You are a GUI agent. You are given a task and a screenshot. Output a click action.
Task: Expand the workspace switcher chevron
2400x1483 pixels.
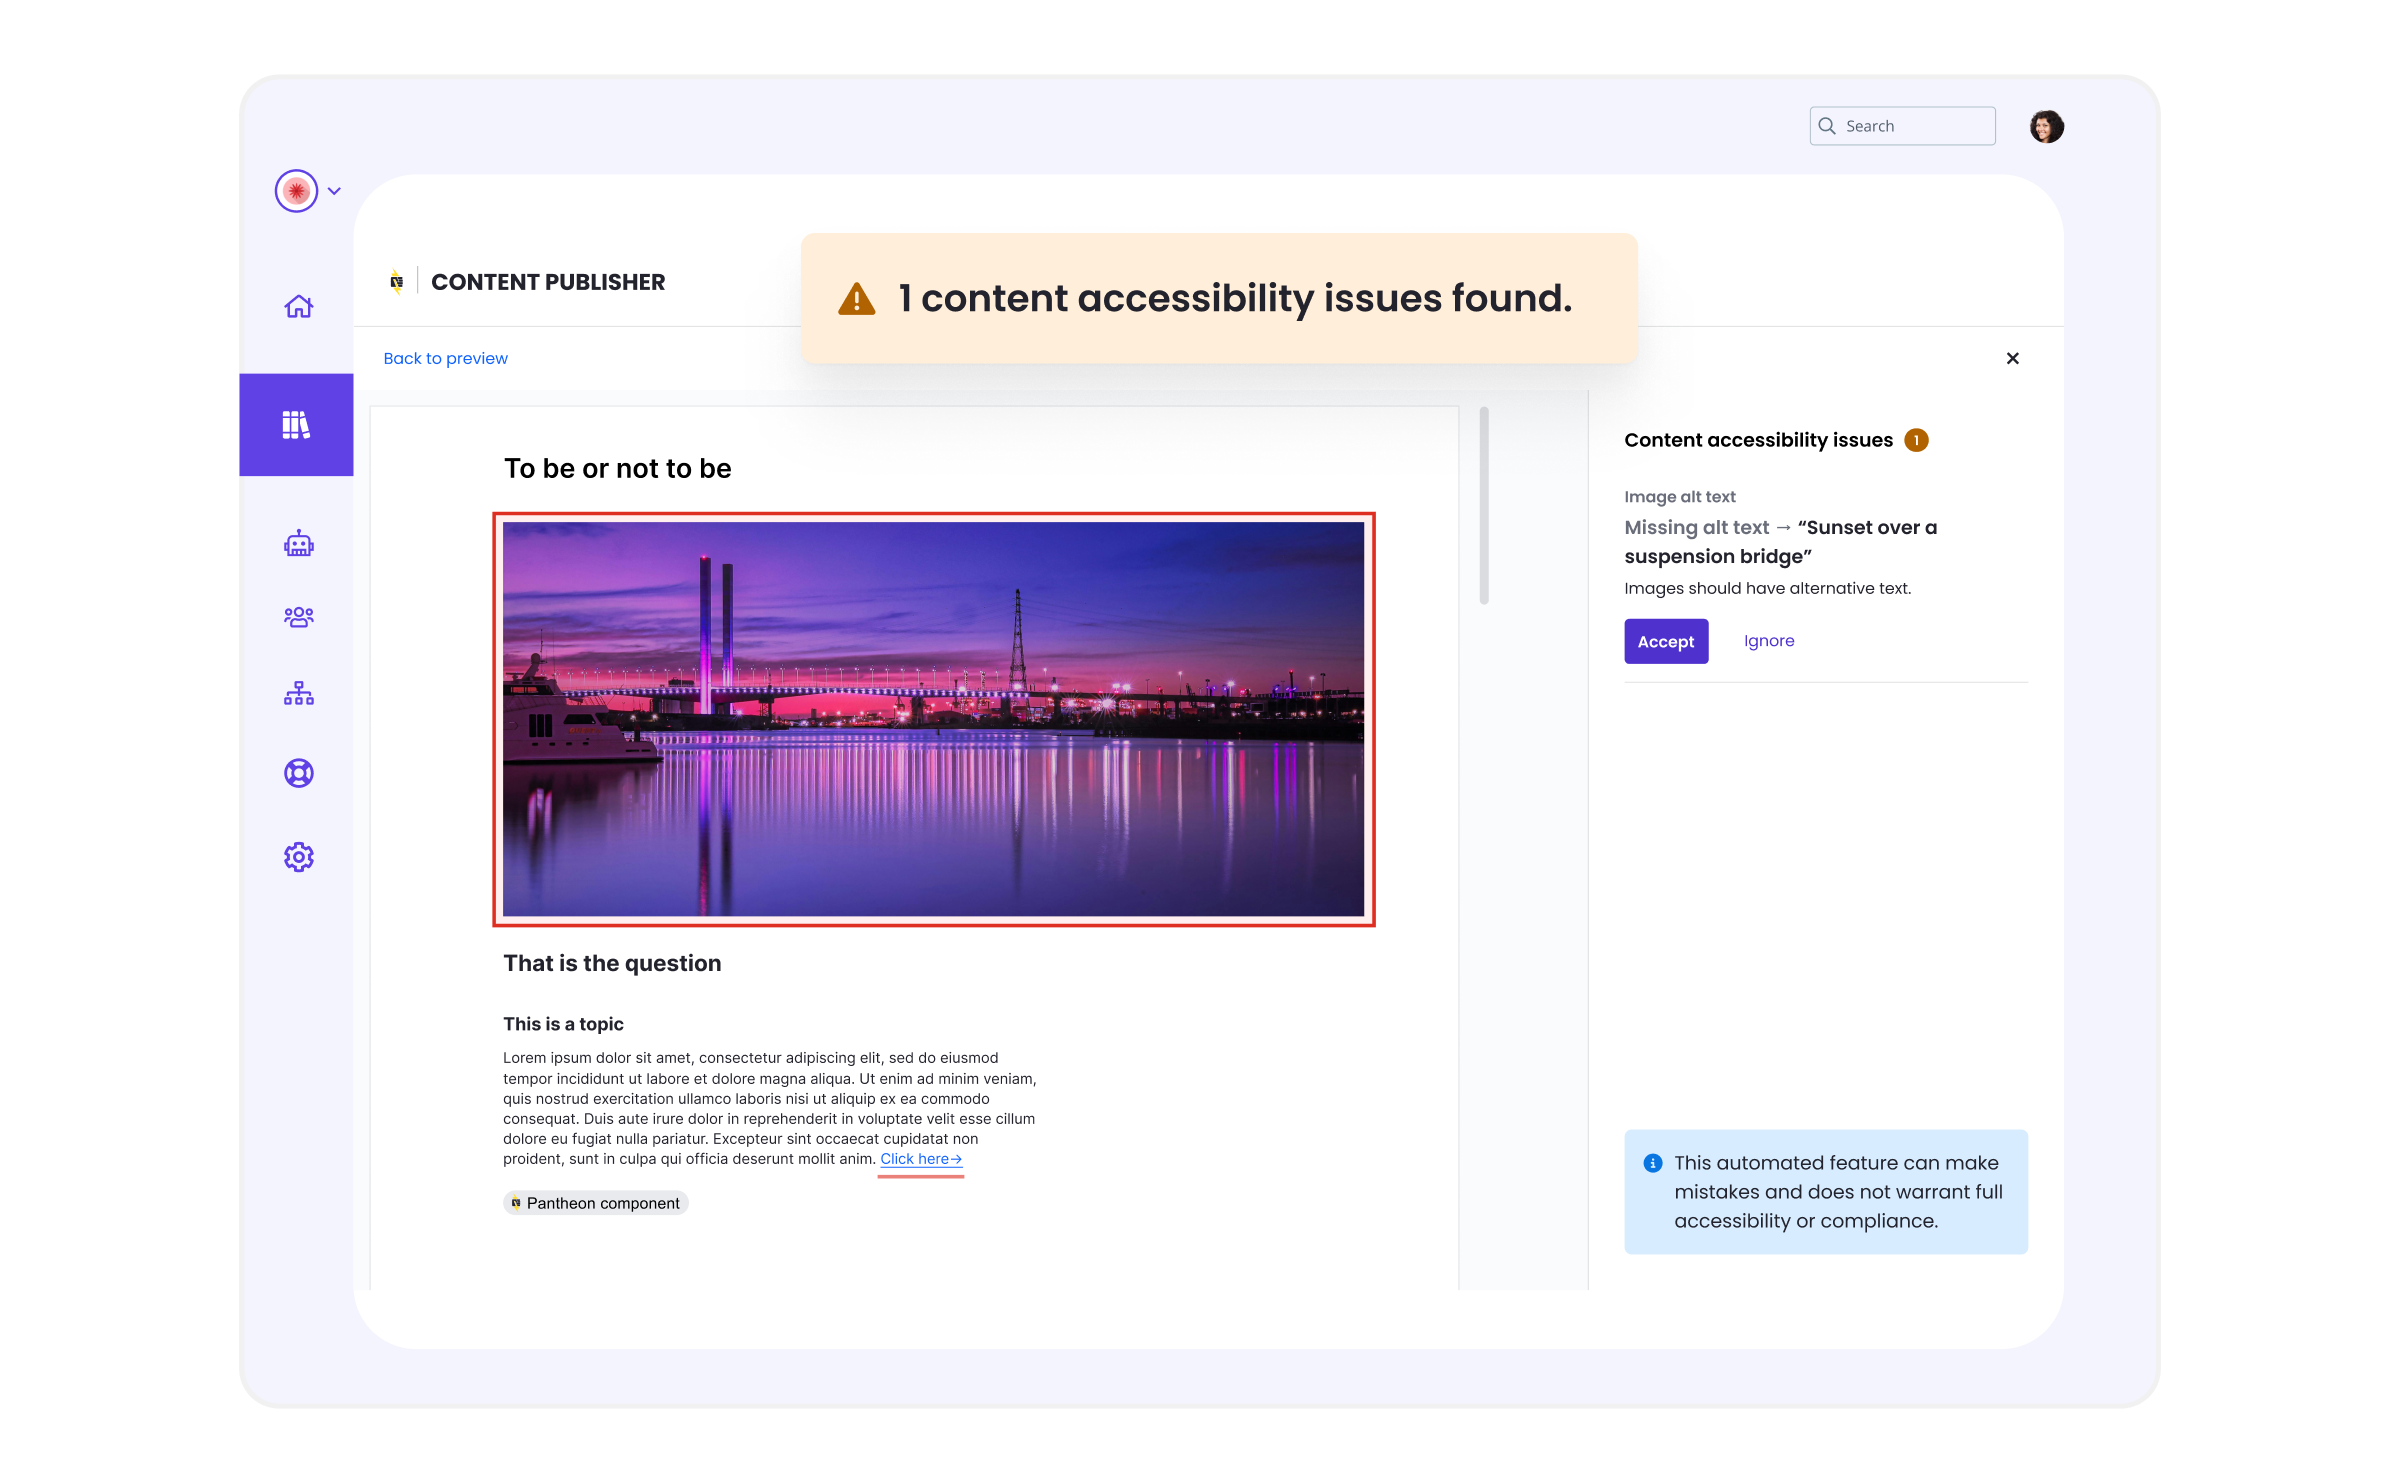[335, 191]
